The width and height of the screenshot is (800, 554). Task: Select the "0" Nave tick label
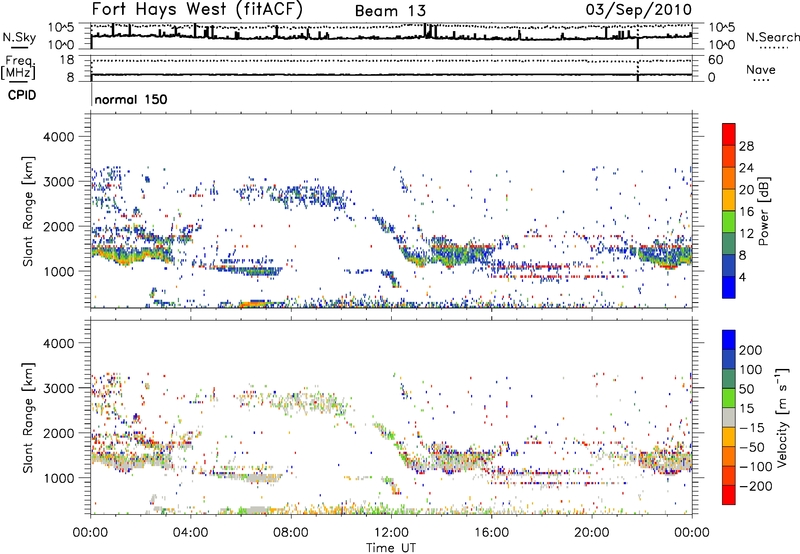pos(711,78)
